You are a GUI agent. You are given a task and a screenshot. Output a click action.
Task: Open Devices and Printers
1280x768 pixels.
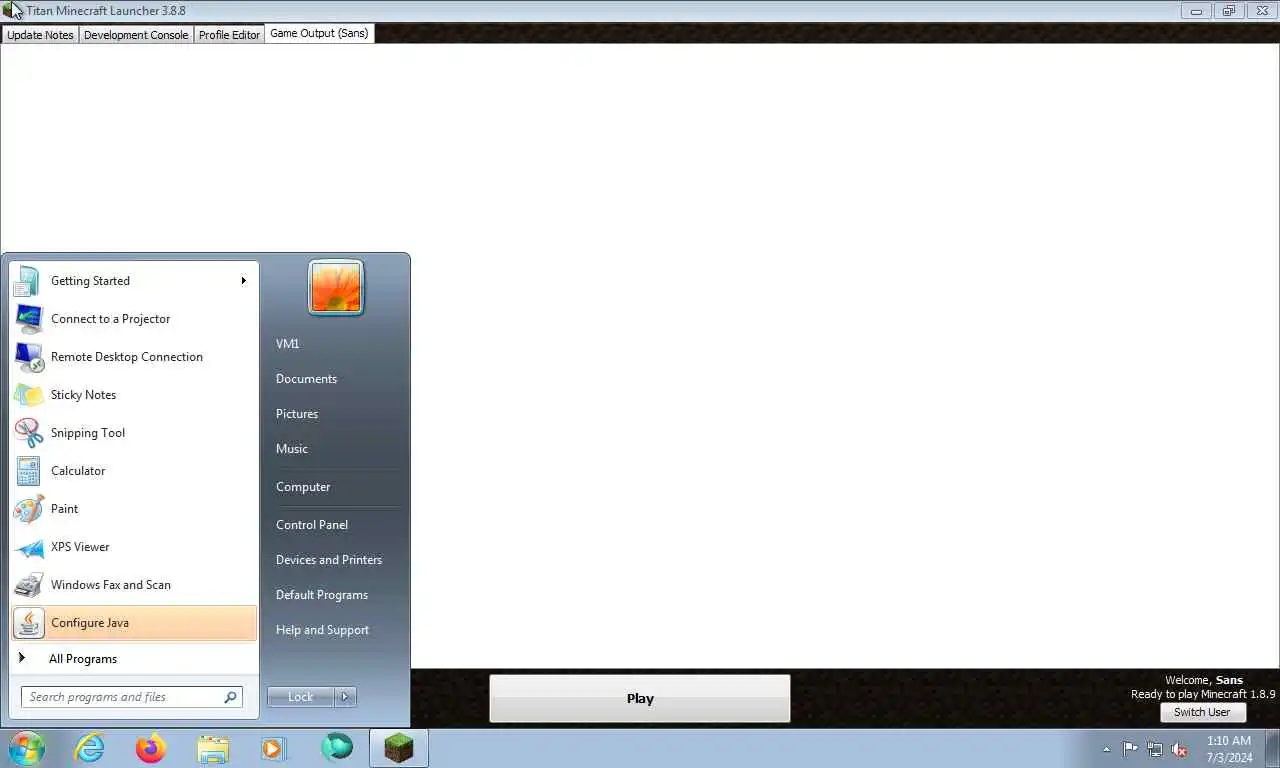pos(329,560)
